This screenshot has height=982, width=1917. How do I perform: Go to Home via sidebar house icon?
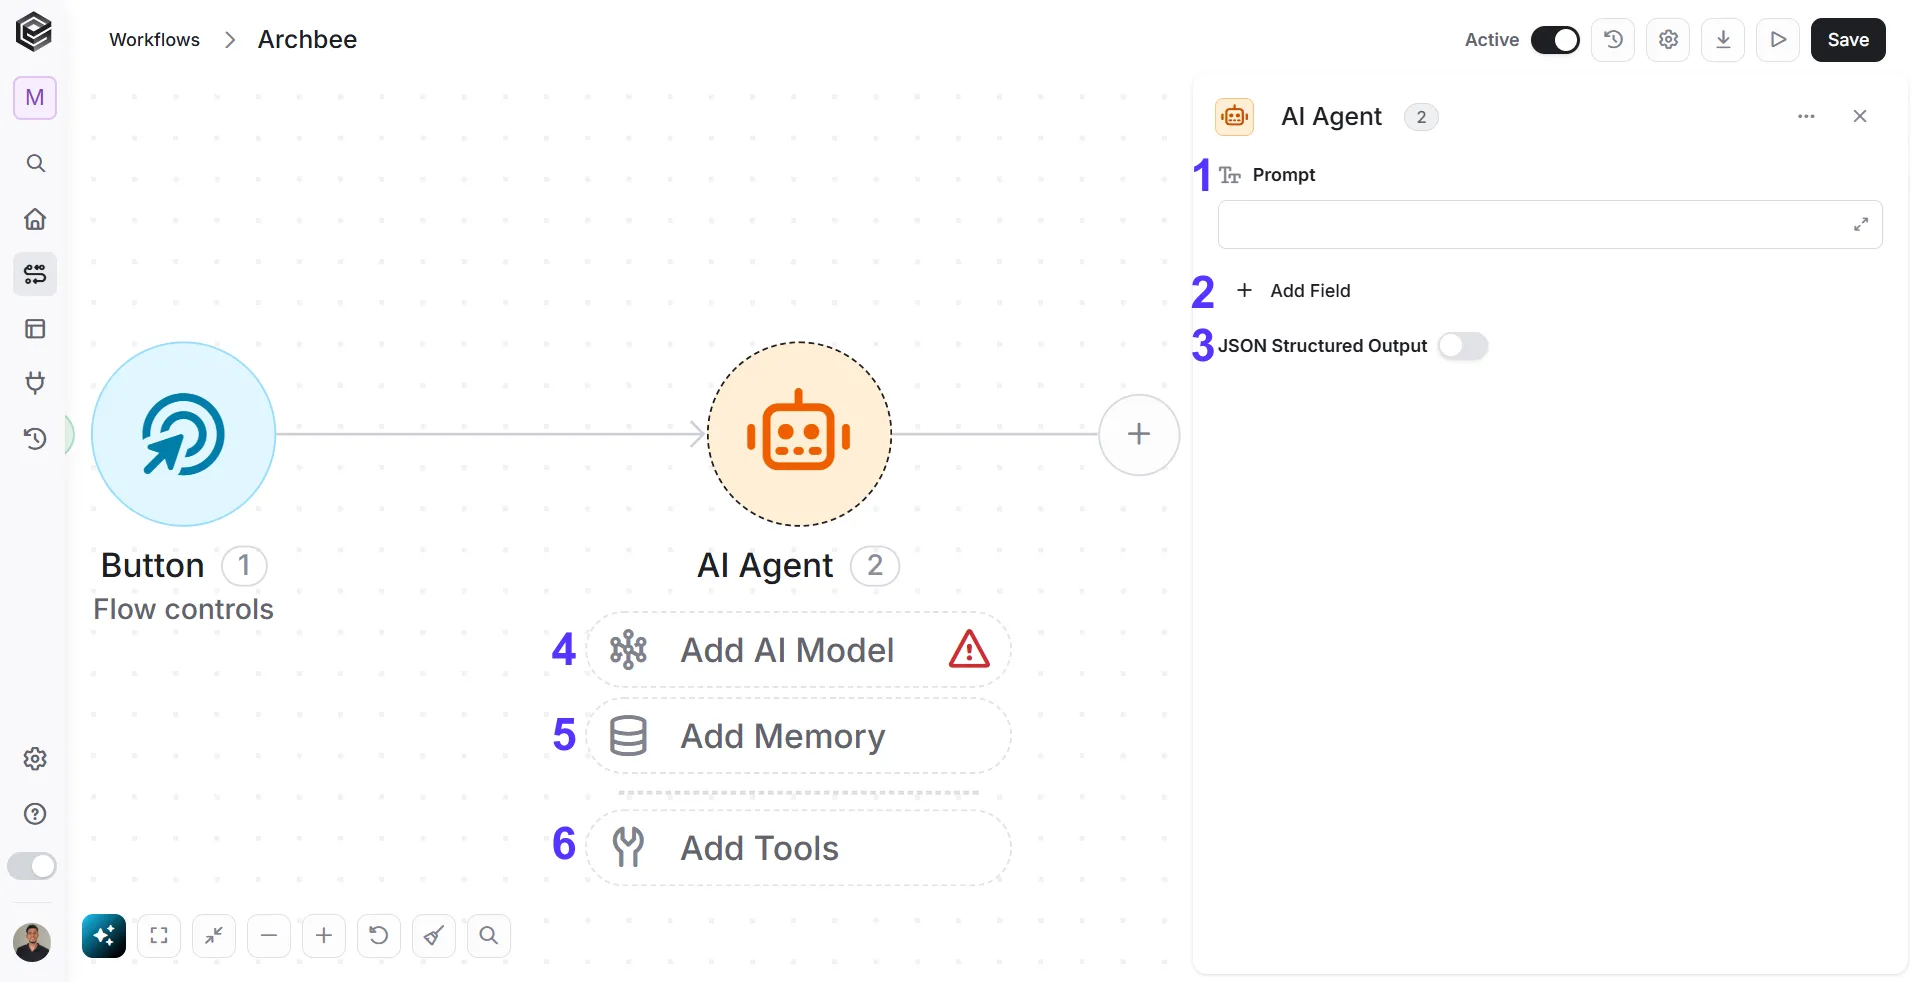pyautogui.click(x=35, y=219)
